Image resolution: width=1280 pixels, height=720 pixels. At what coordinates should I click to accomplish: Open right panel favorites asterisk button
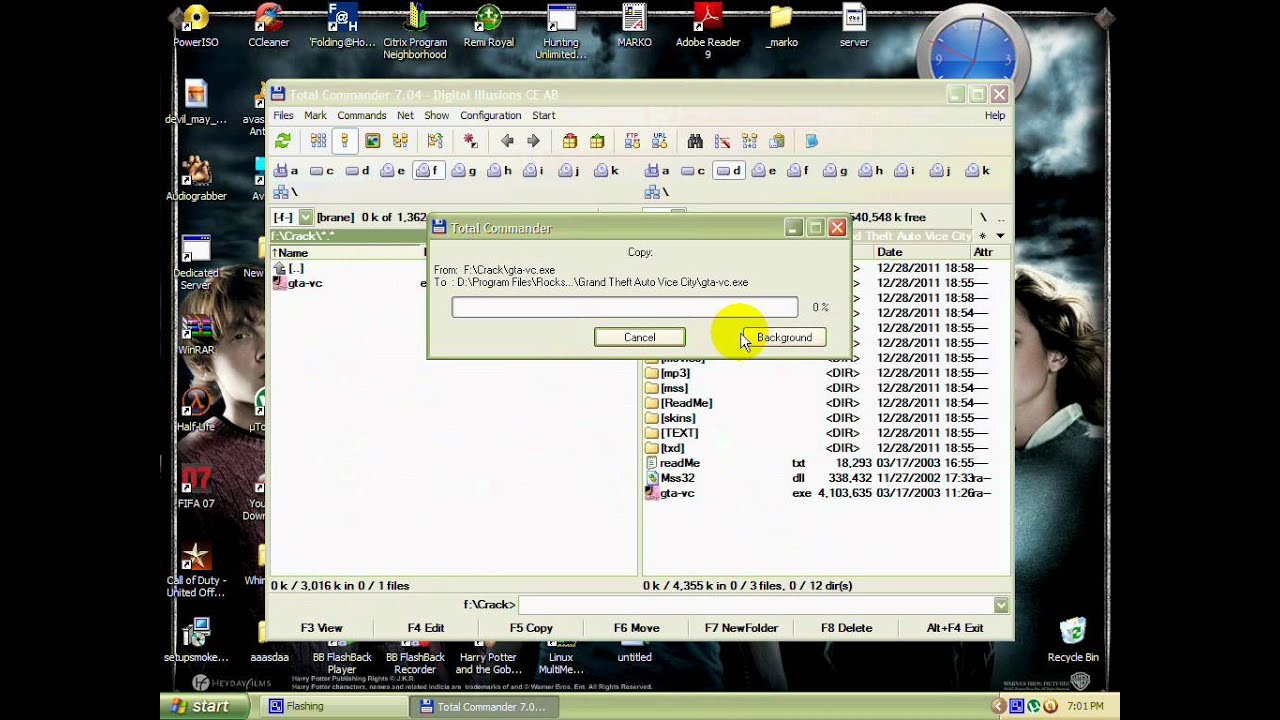click(983, 236)
